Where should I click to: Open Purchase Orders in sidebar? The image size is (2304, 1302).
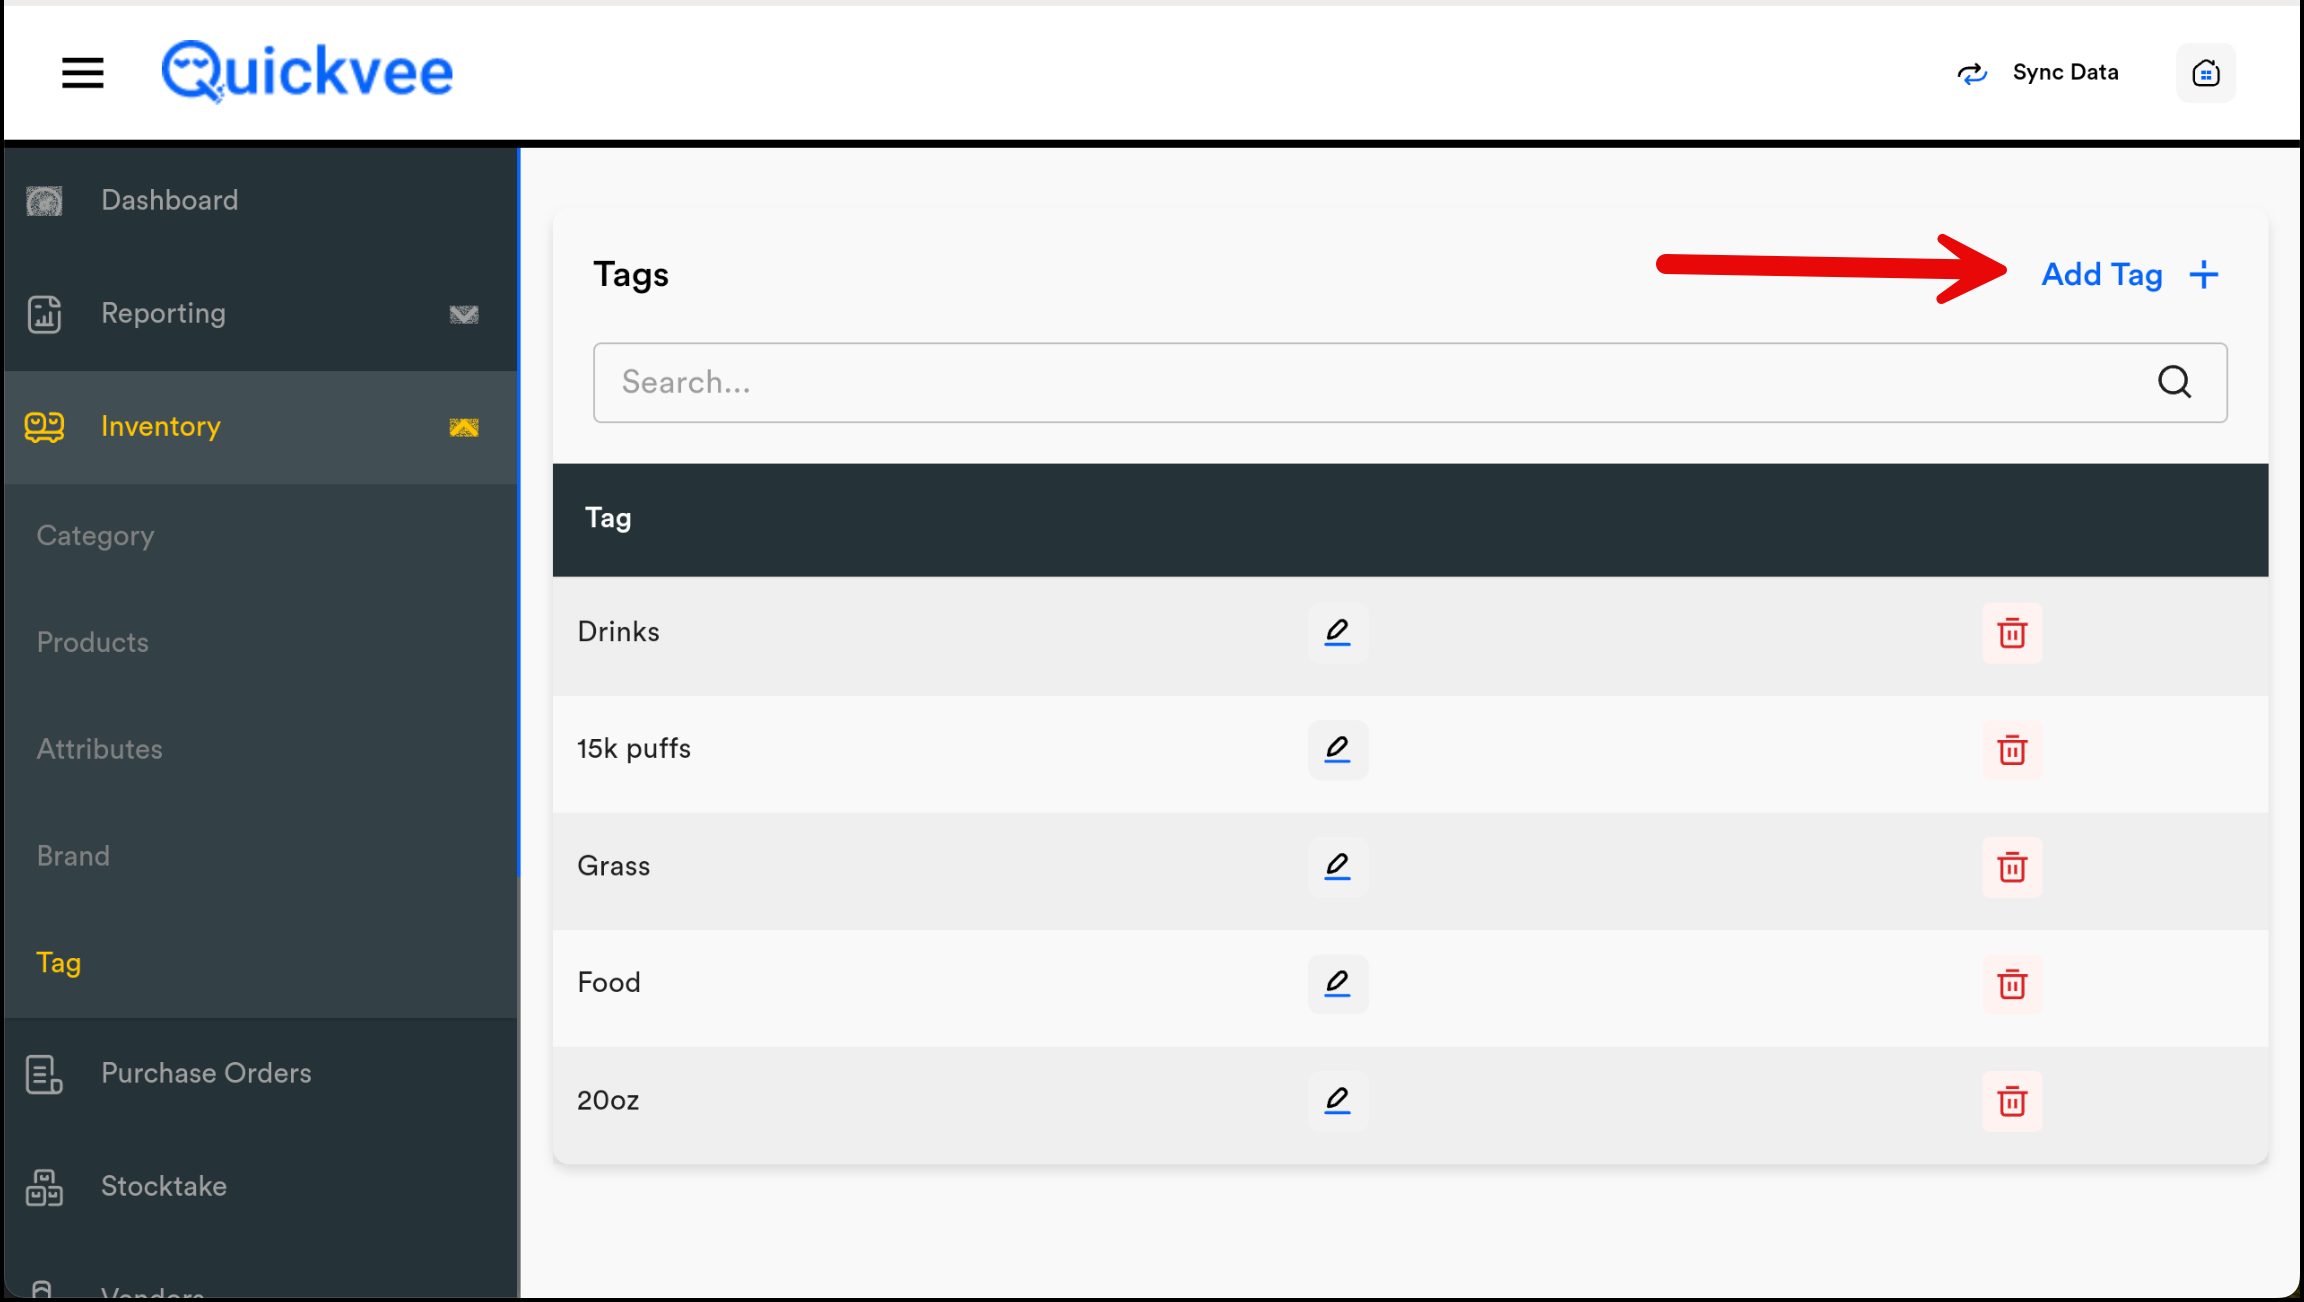(x=206, y=1073)
